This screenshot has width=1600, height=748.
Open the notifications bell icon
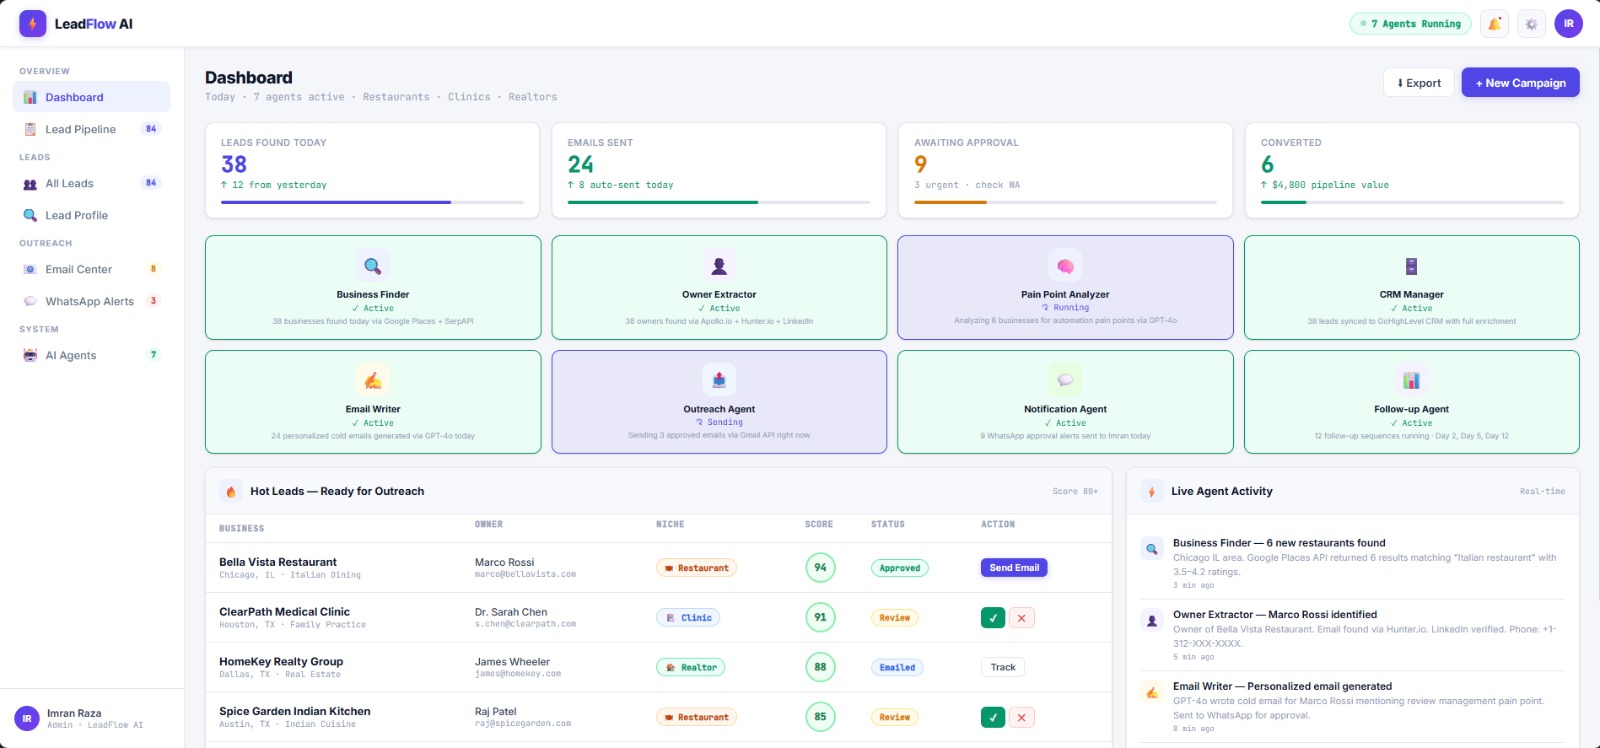tap(1494, 24)
